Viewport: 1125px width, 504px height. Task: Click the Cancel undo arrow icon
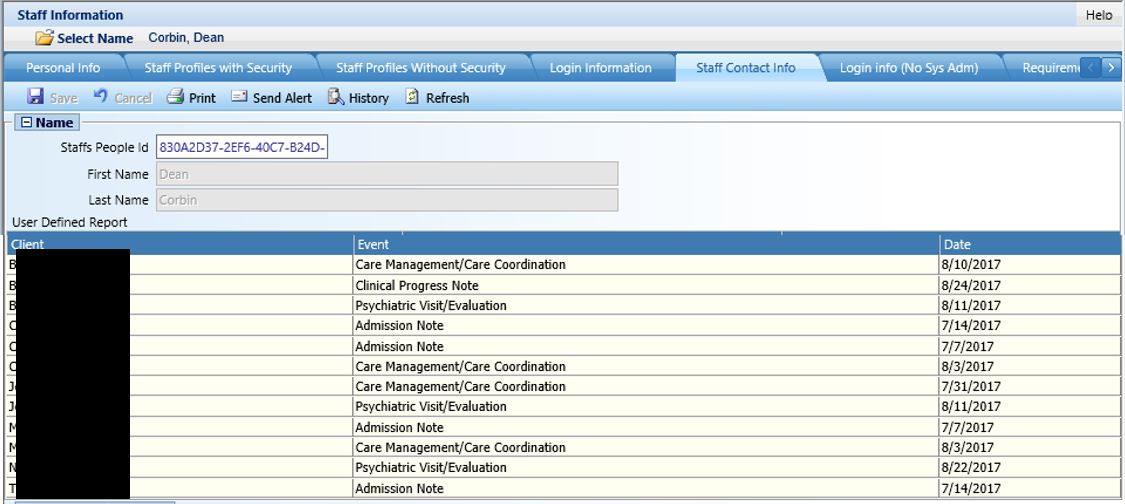[100, 96]
